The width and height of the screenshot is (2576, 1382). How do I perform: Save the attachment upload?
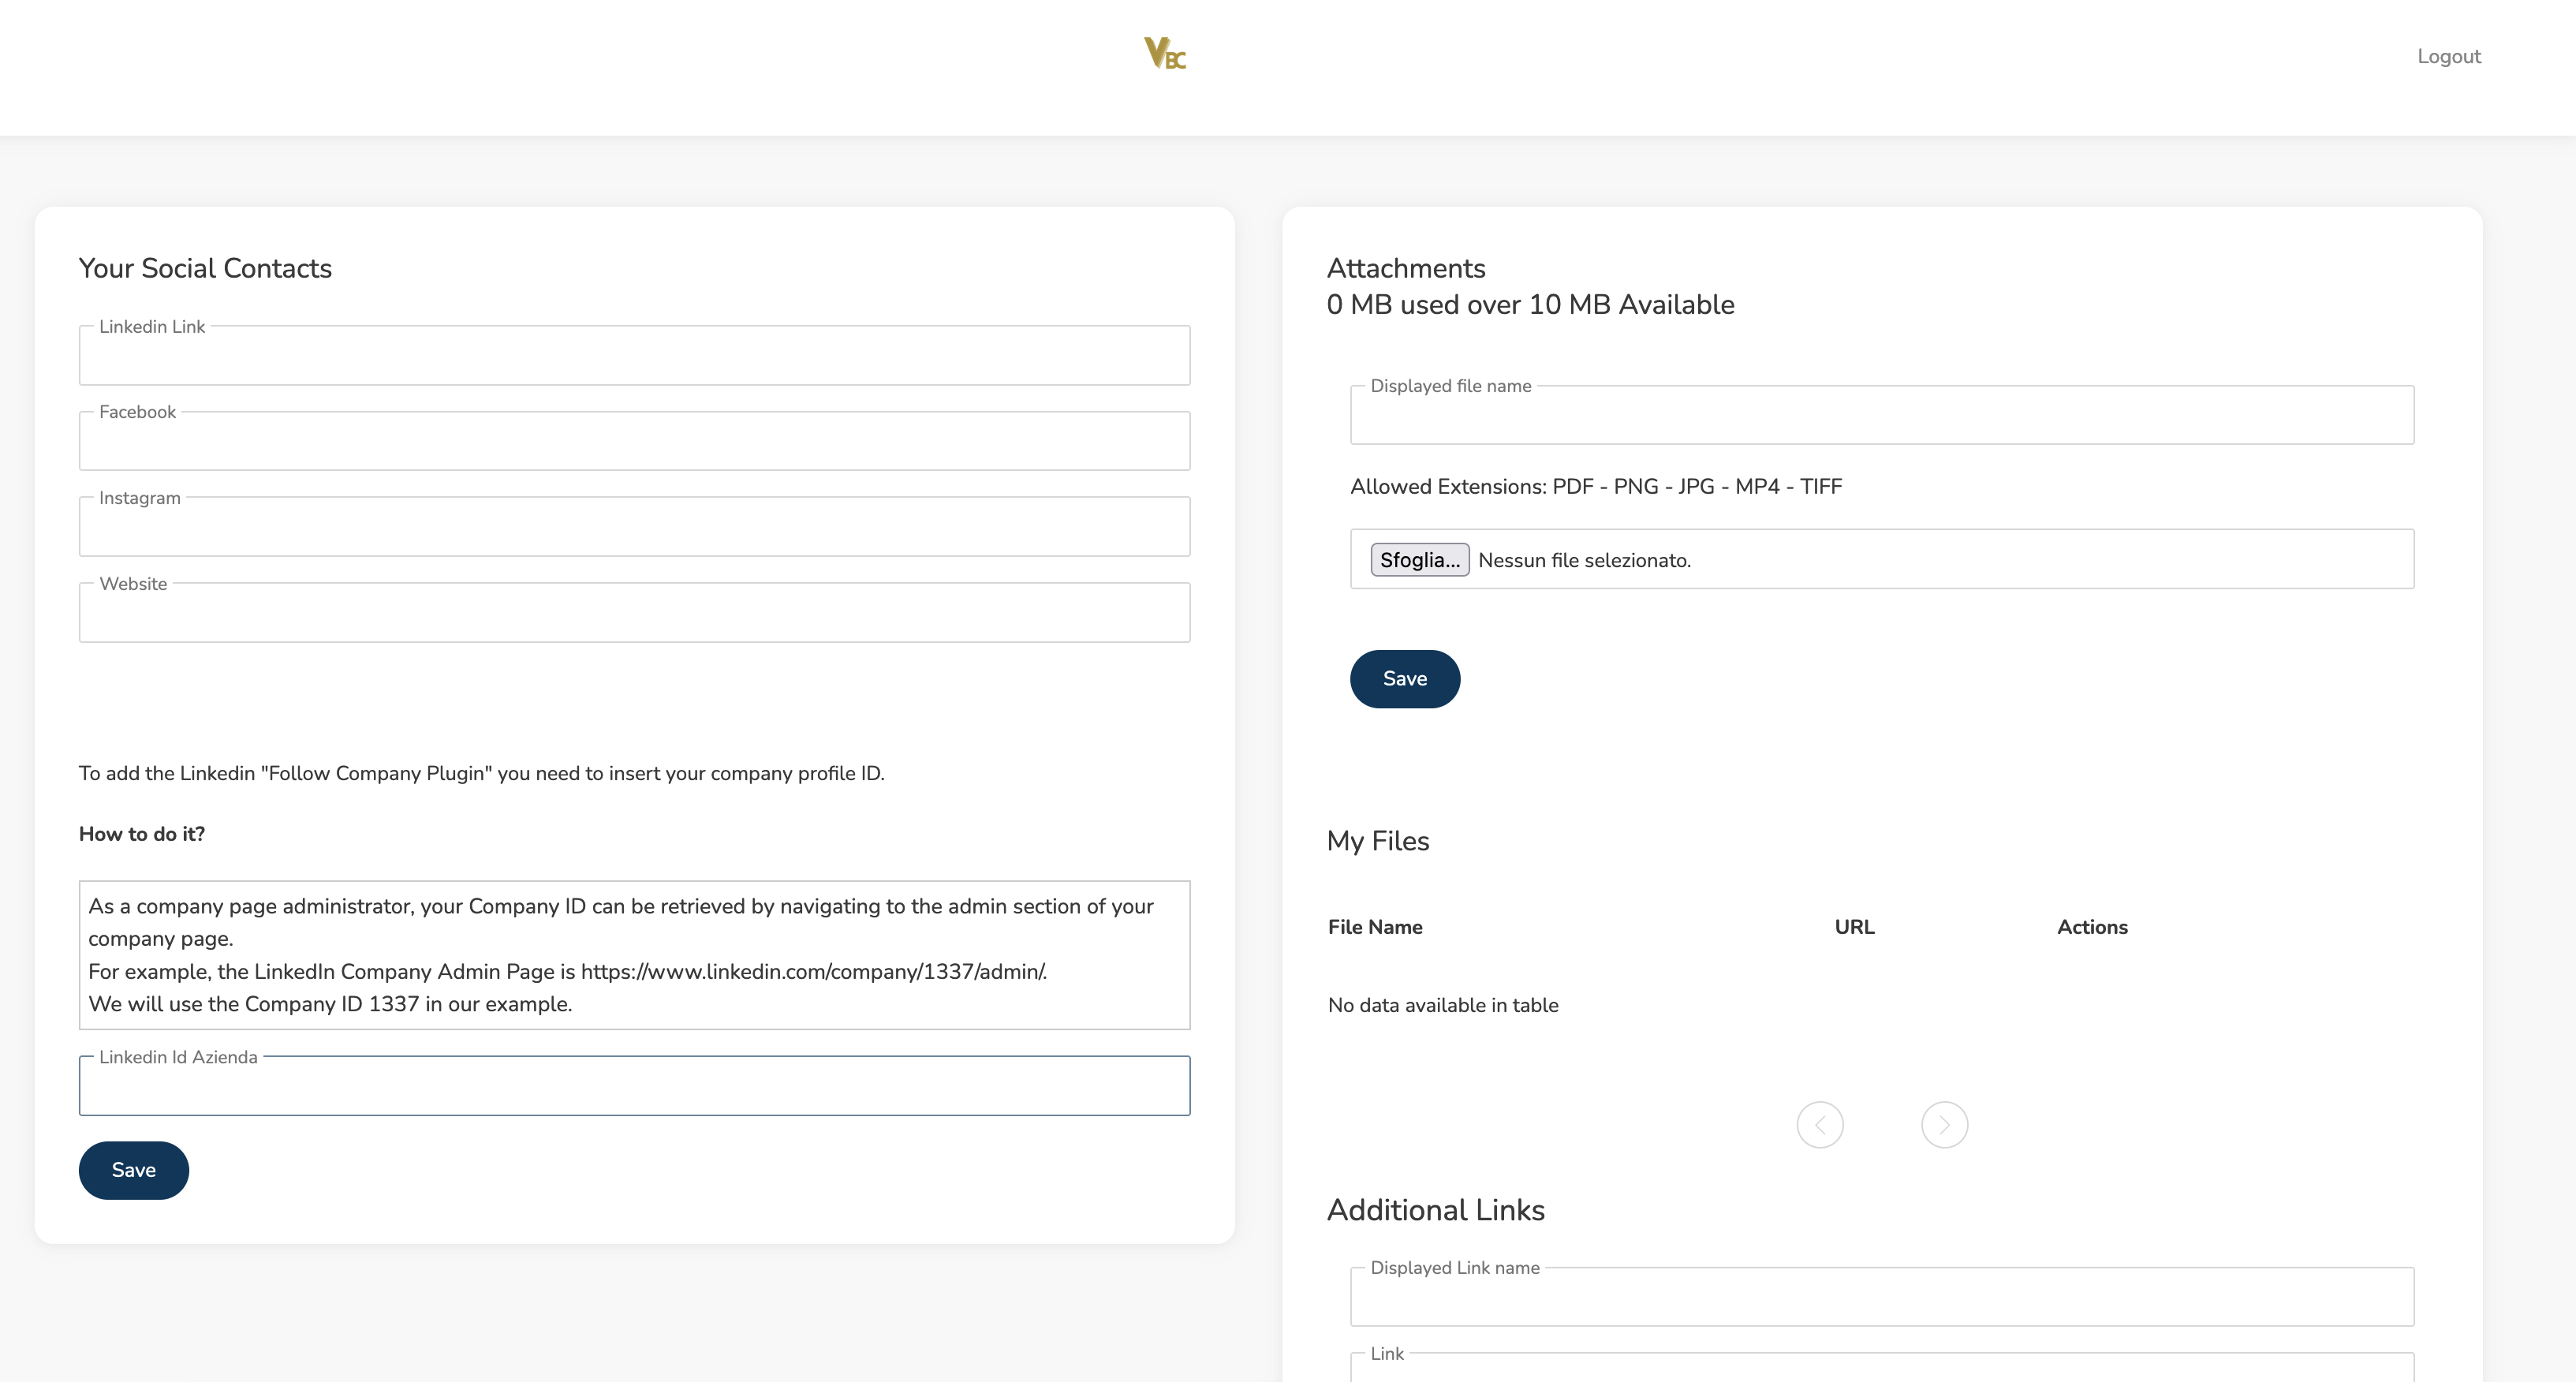tap(1404, 679)
